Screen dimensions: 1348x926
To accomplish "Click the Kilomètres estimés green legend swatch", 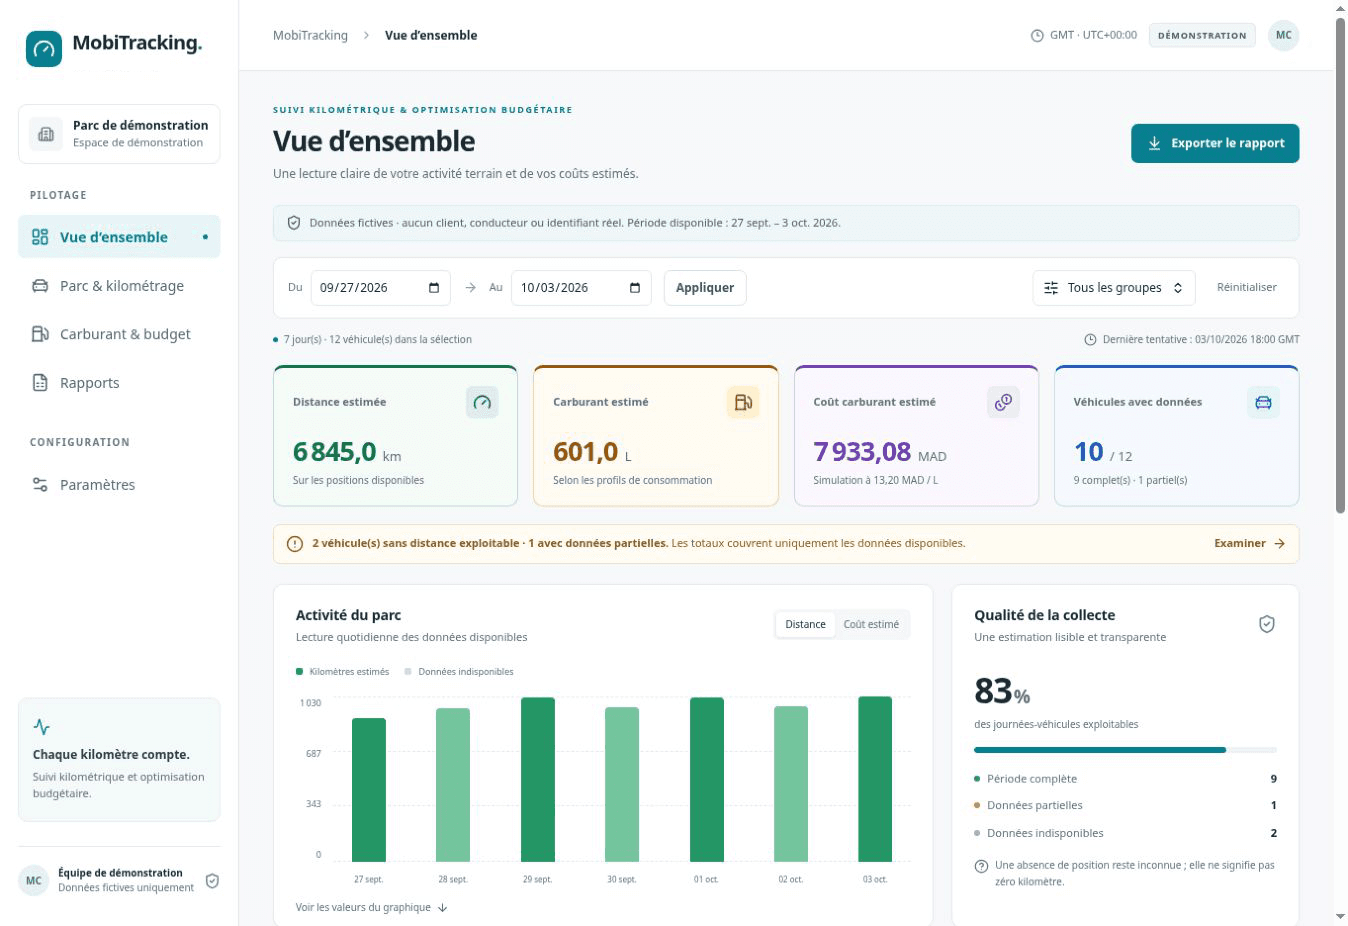I will [x=299, y=672].
